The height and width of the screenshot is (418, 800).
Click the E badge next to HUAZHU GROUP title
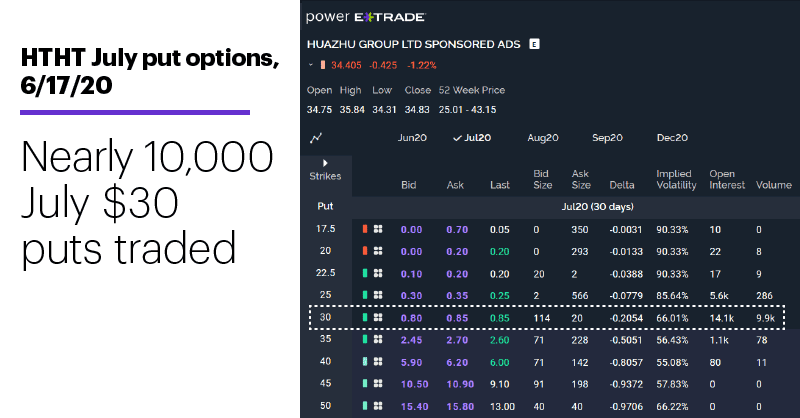tap(534, 44)
